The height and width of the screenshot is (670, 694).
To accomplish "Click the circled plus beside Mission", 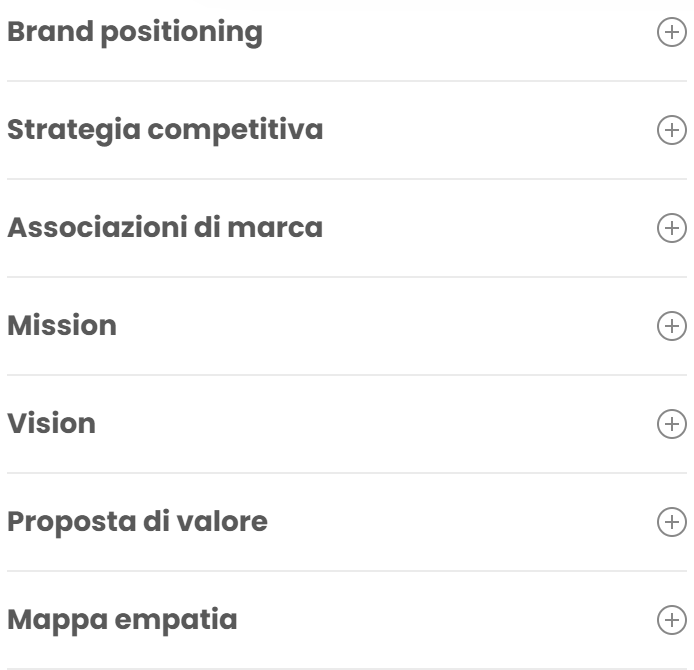I will (x=671, y=326).
